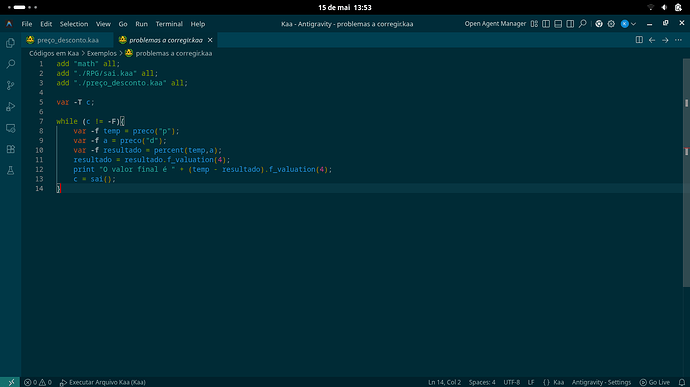This screenshot has height=387, width=690.
Task: Click the code 'add "math" all;'
Action: tap(88, 64)
